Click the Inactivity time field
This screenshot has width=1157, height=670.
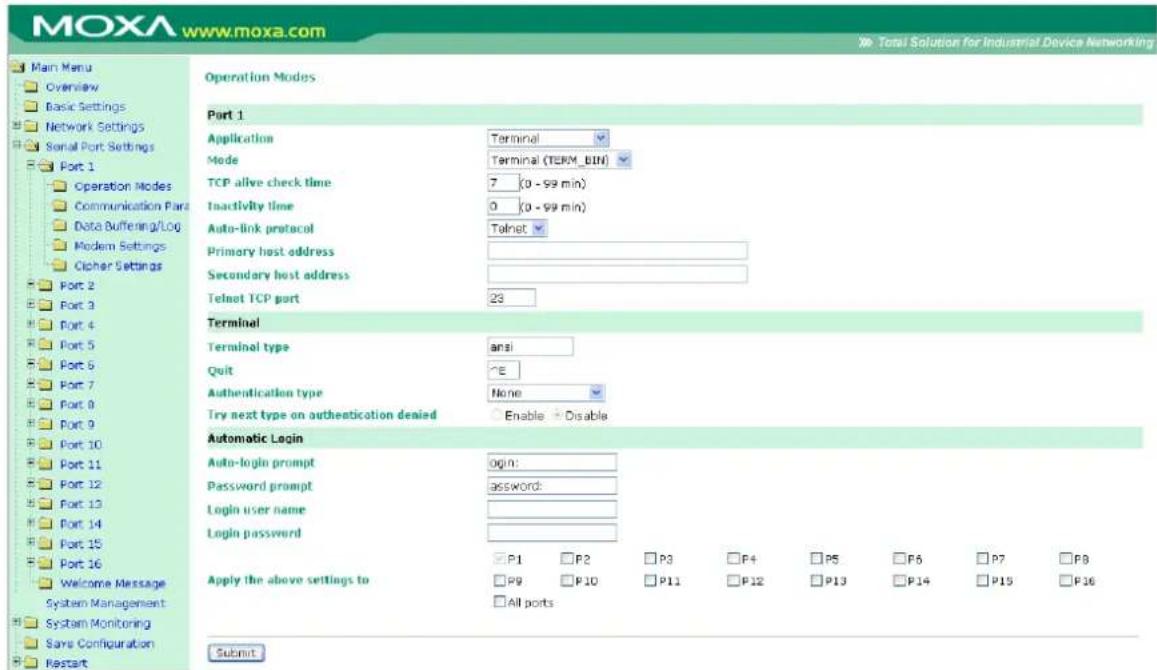coord(503,207)
